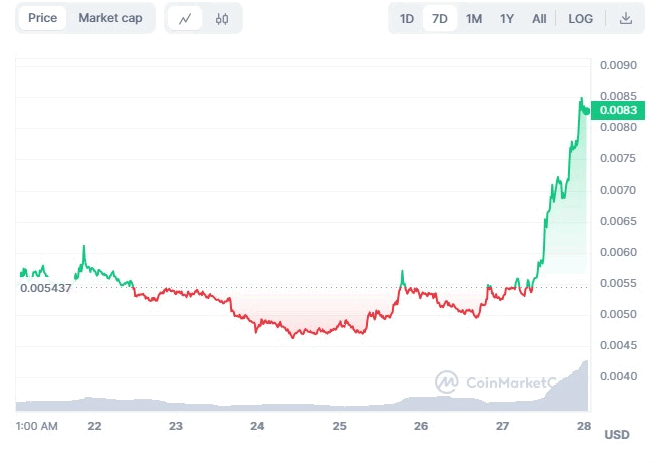Viewport: 659px width, 463px height.
Task: Download the chart data
Action: point(626,18)
